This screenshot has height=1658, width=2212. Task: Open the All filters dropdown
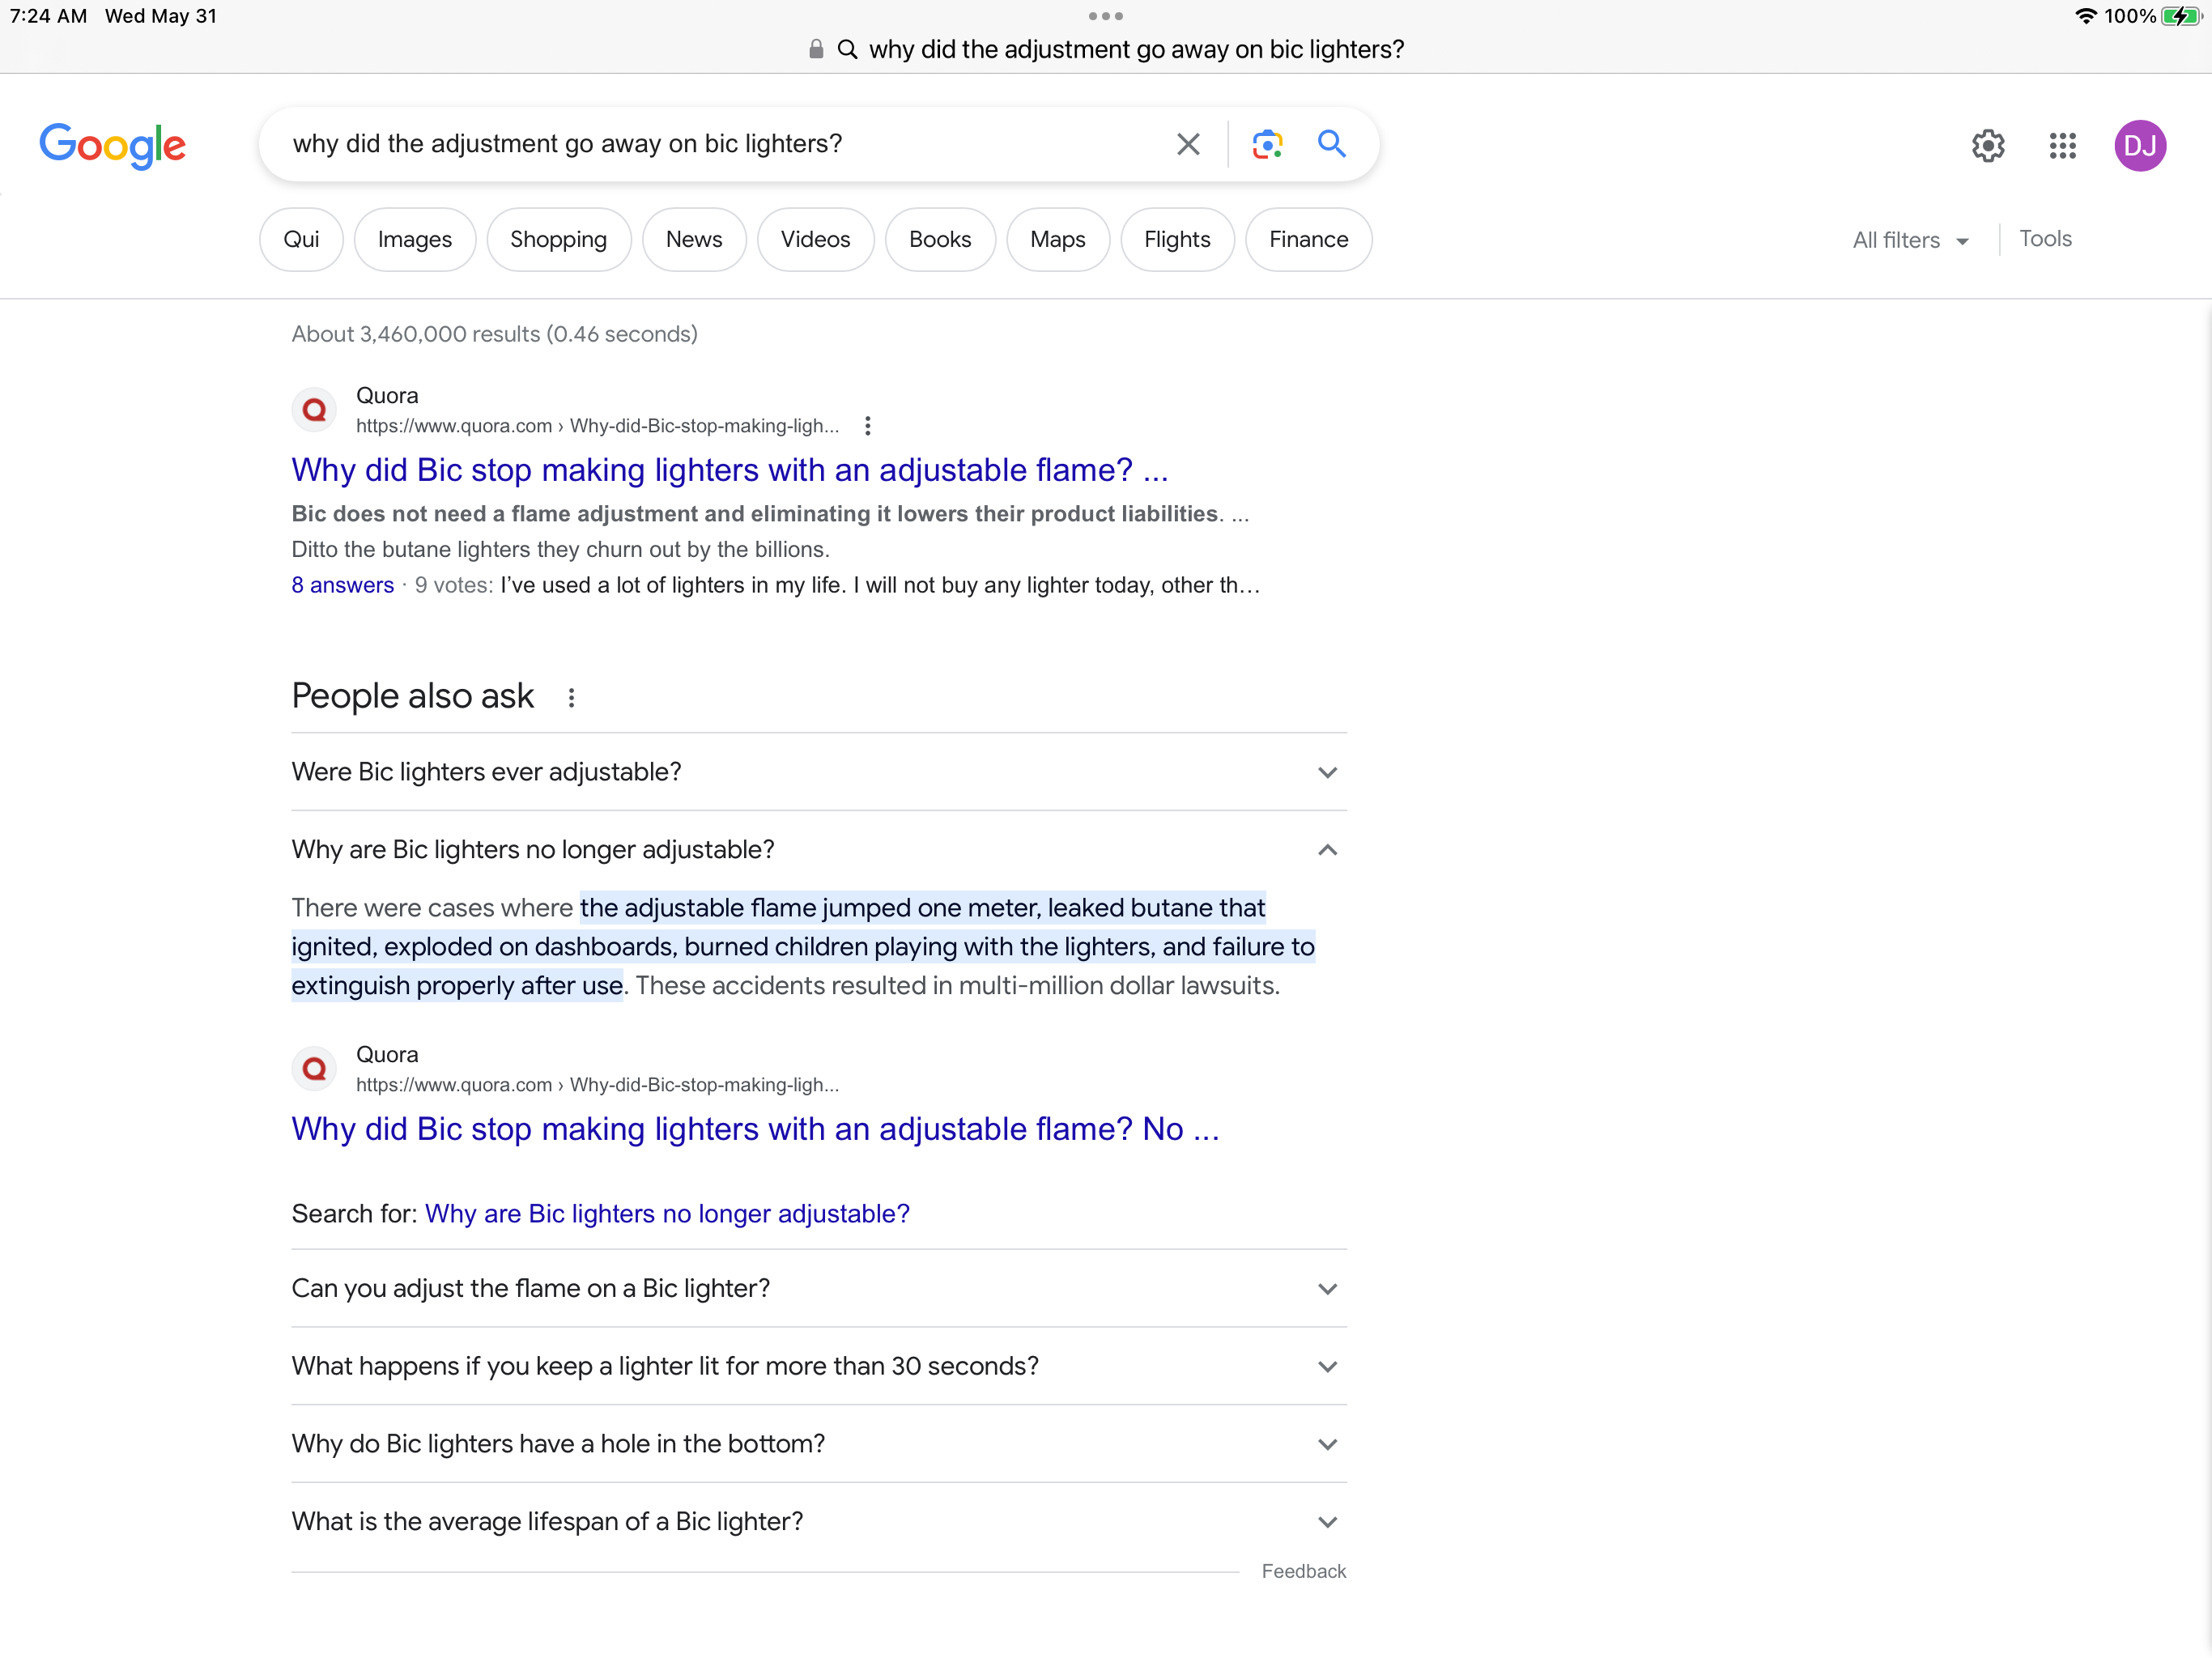(1910, 240)
